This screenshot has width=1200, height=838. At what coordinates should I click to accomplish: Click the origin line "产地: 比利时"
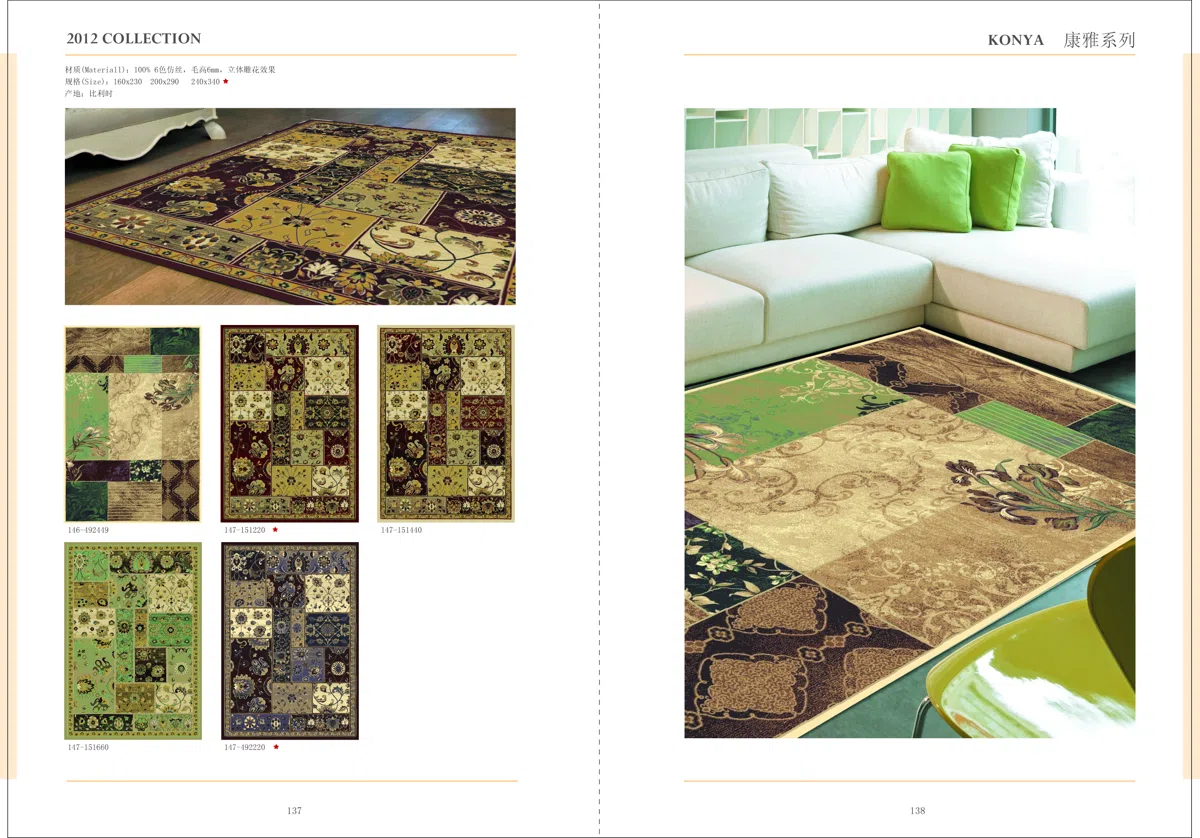(x=89, y=93)
